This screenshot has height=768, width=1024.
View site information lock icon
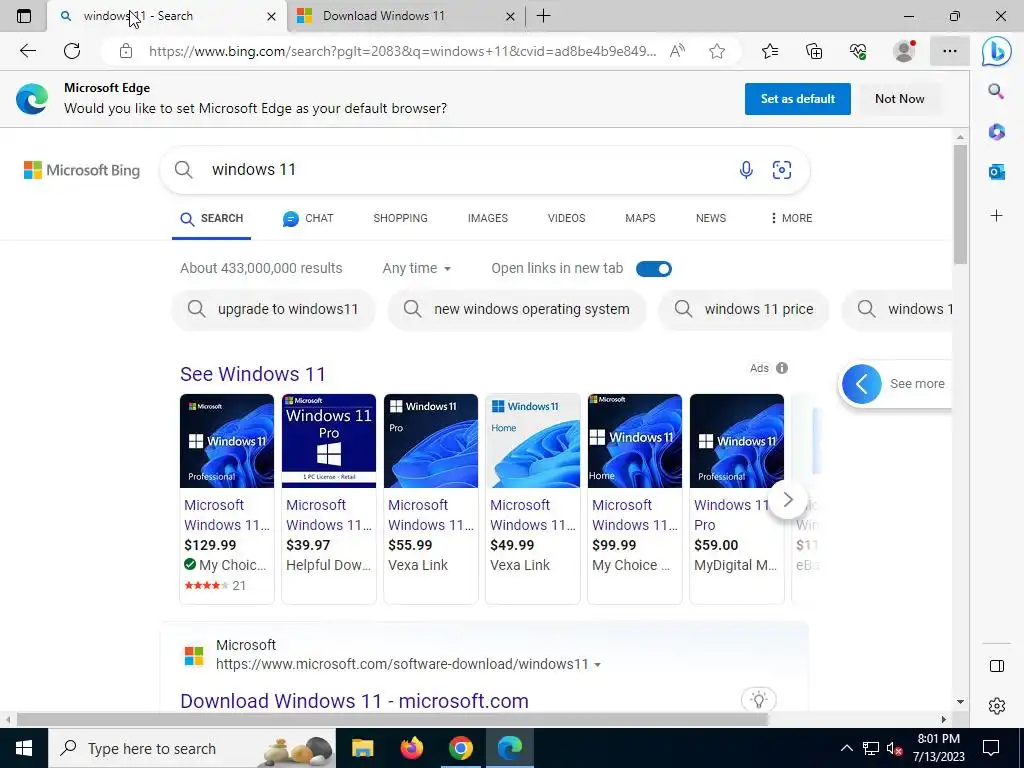tap(126, 51)
